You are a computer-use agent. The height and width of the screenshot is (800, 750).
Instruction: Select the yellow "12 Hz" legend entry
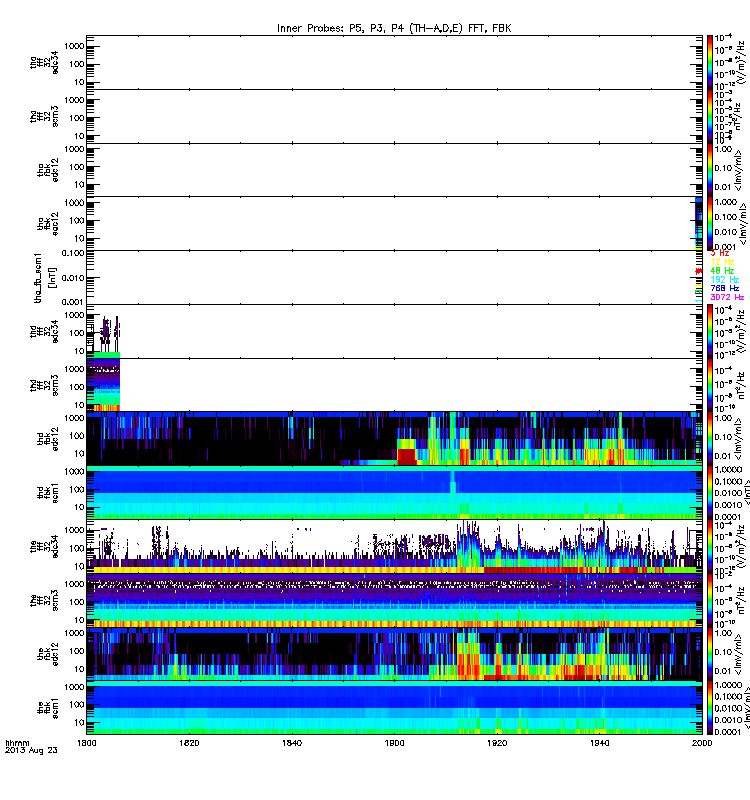pos(722,262)
